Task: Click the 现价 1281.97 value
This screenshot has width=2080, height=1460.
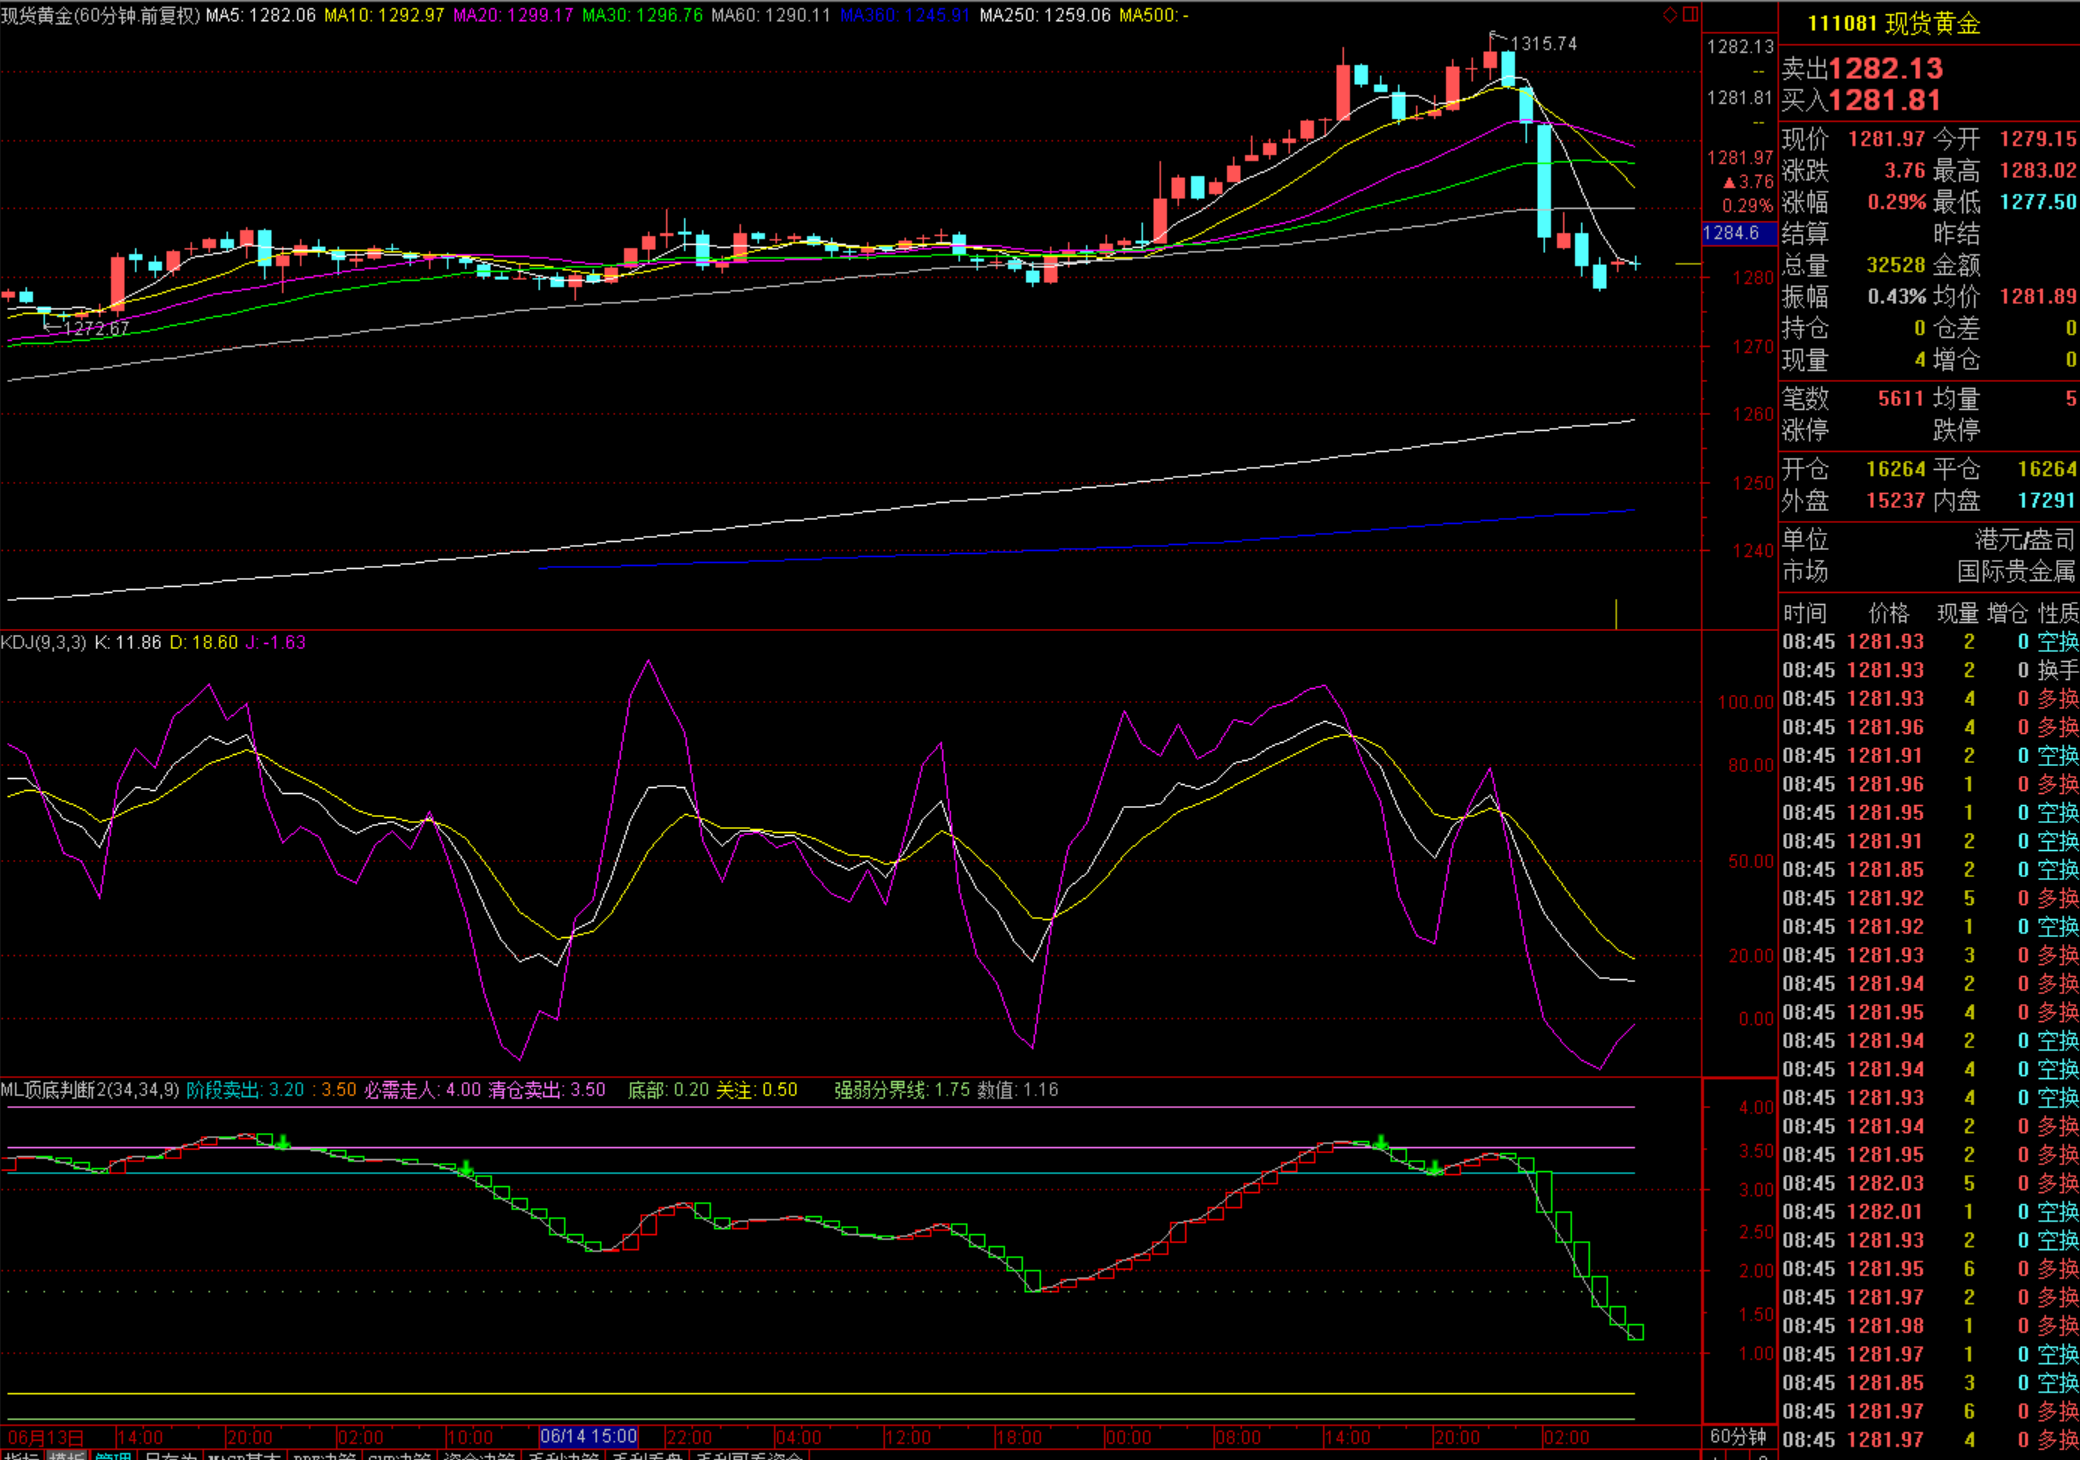Action: coord(1886,139)
